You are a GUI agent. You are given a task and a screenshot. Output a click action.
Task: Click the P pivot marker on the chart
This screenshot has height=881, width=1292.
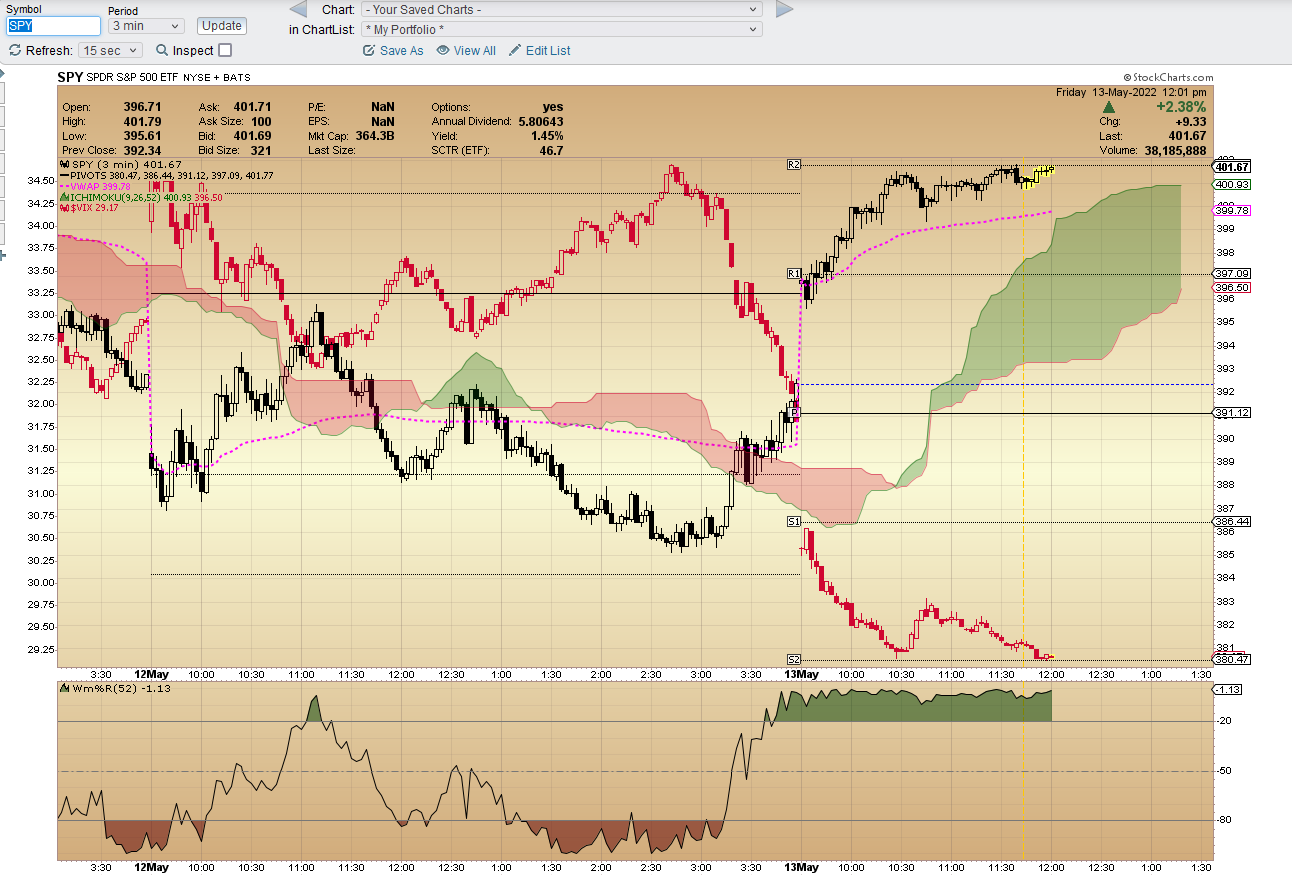click(794, 412)
